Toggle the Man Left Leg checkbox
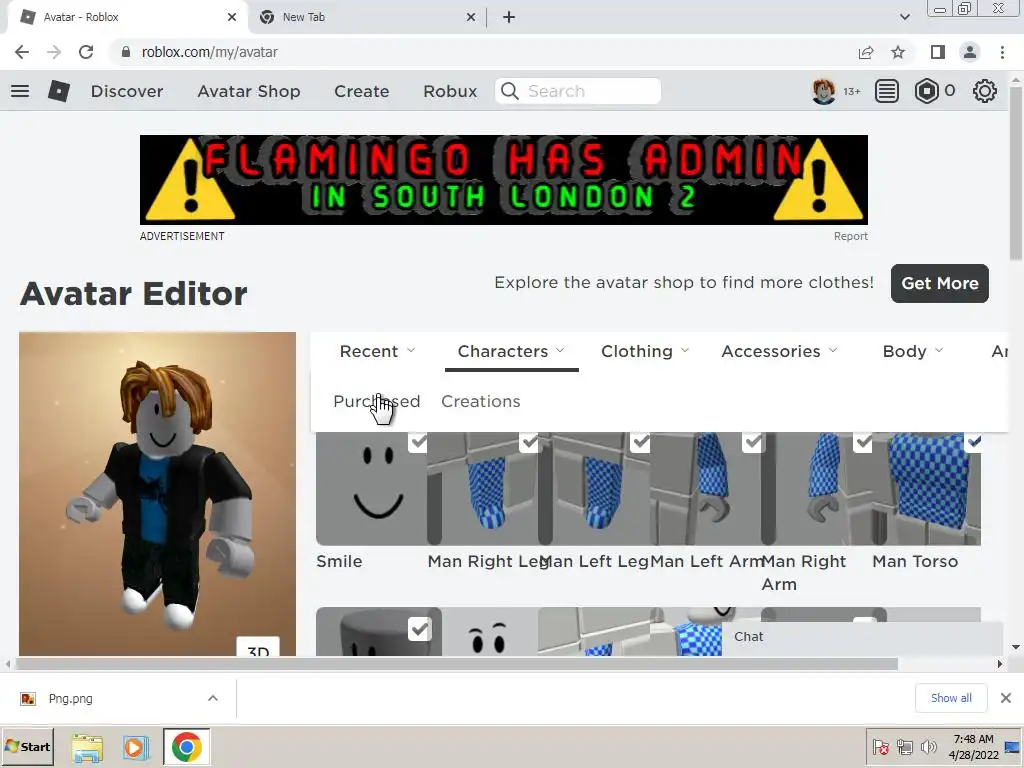The width and height of the screenshot is (1024, 768). click(641, 442)
